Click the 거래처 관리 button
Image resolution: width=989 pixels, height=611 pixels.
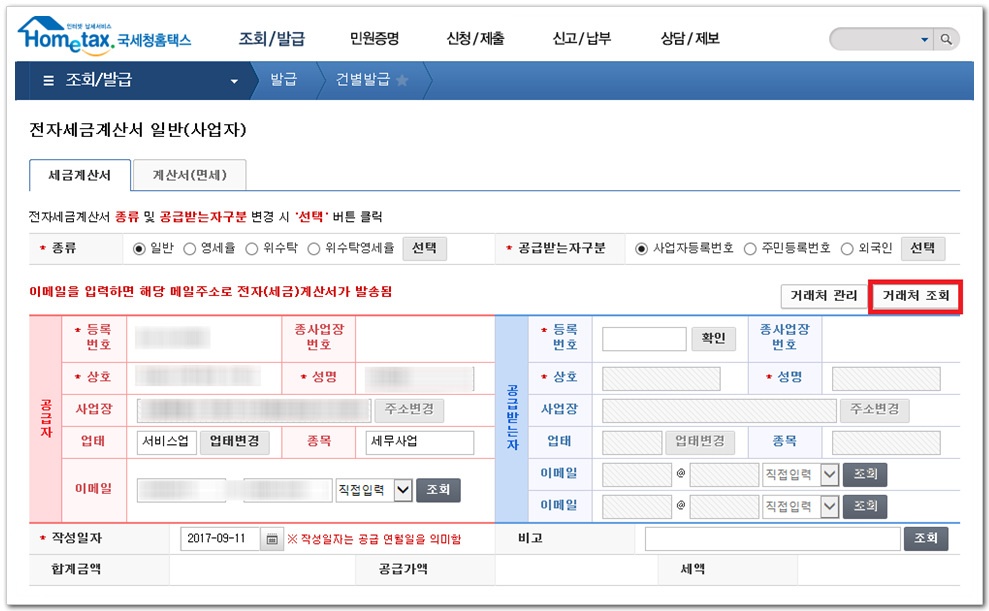pos(822,296)
